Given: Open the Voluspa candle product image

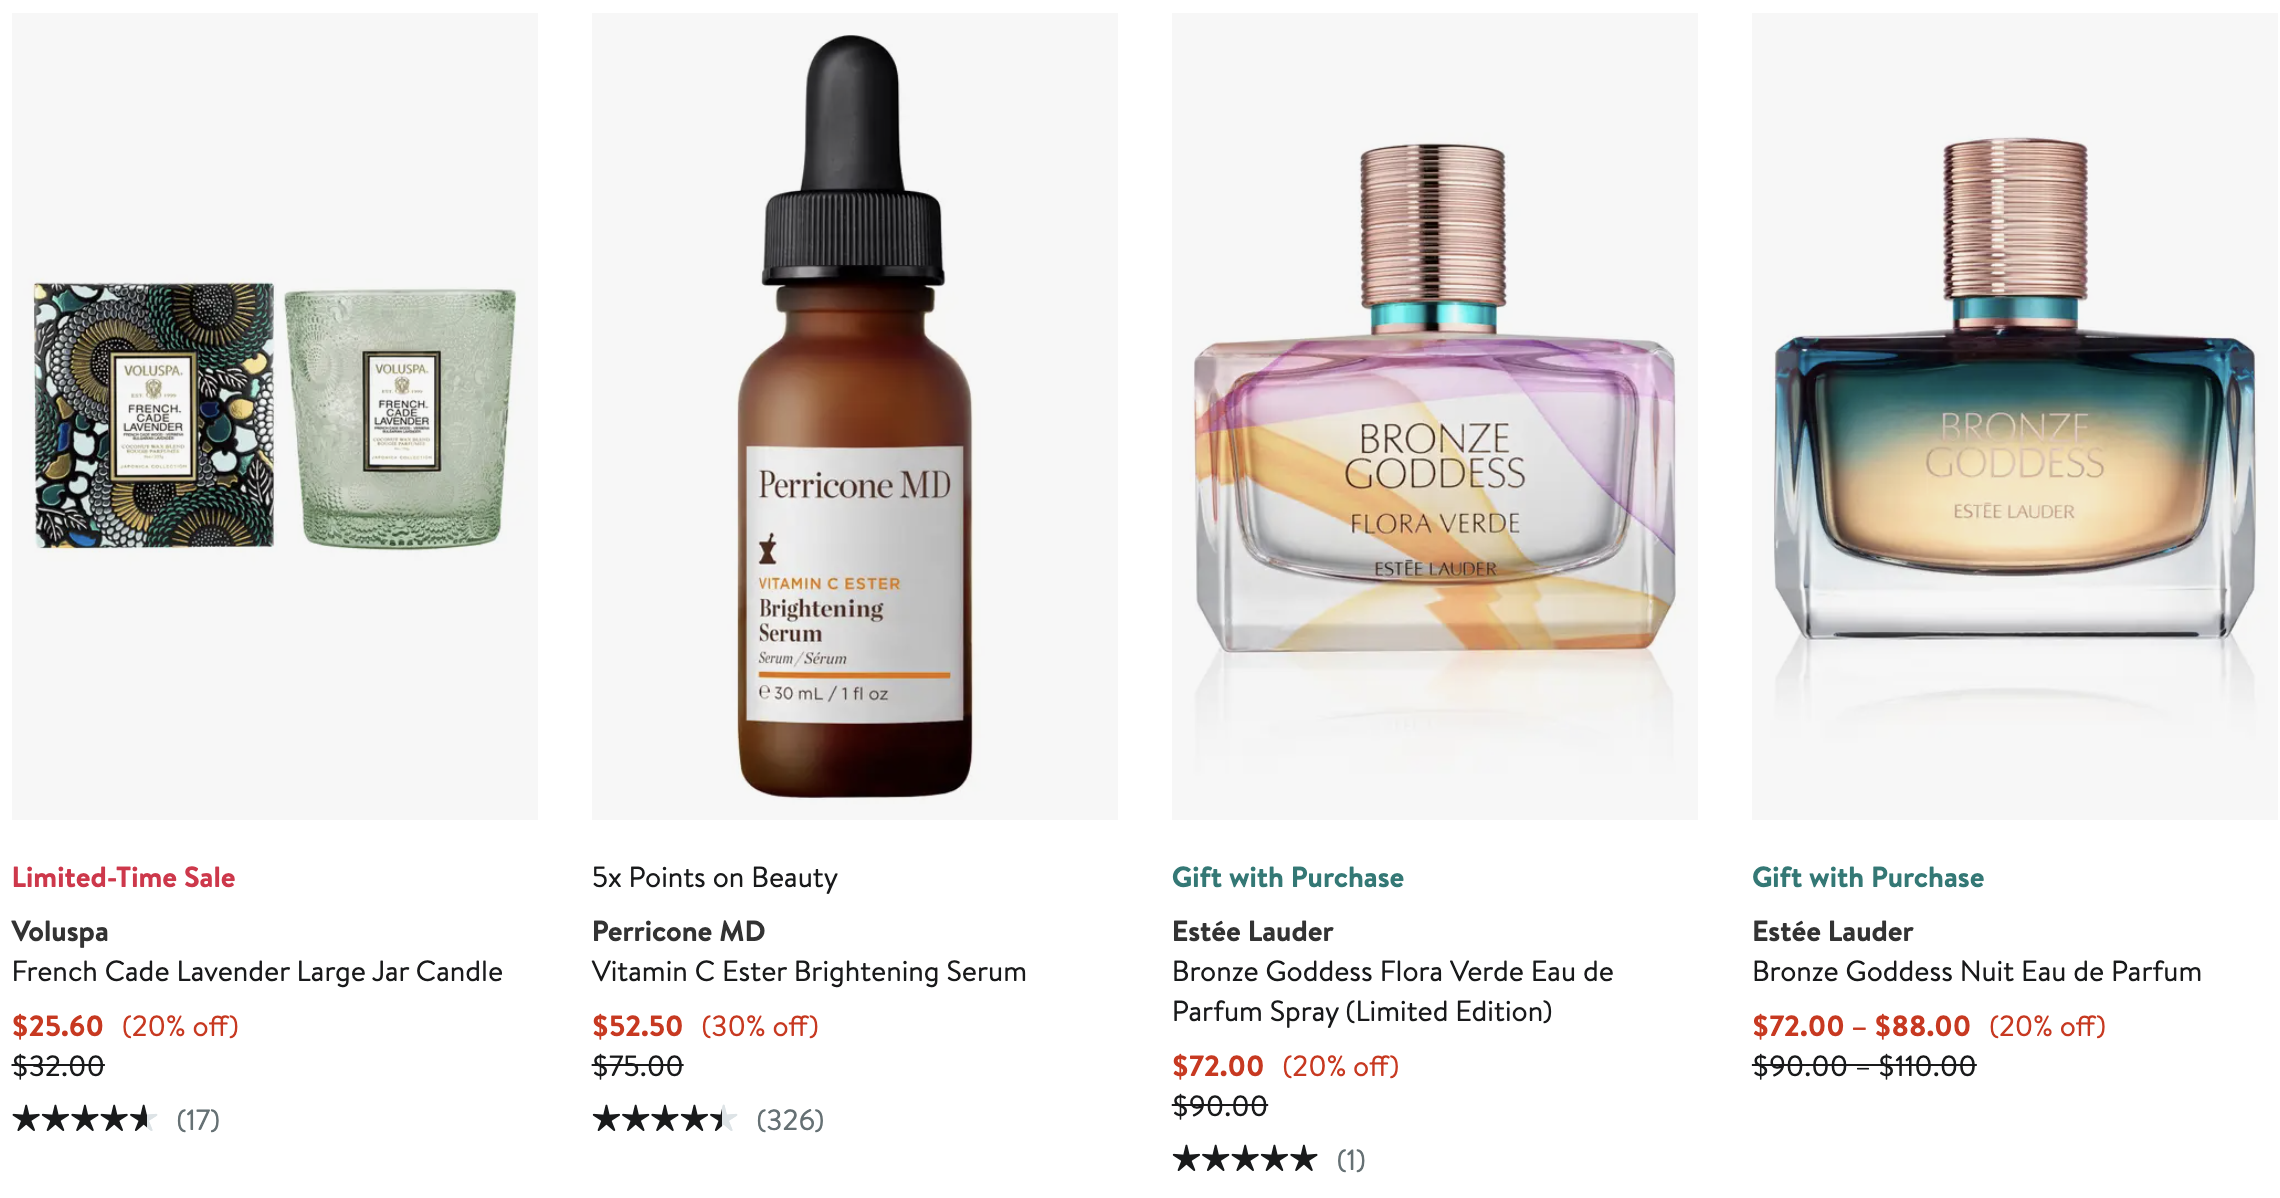Looking at the screenshot, I should click(x=275, y=416).
